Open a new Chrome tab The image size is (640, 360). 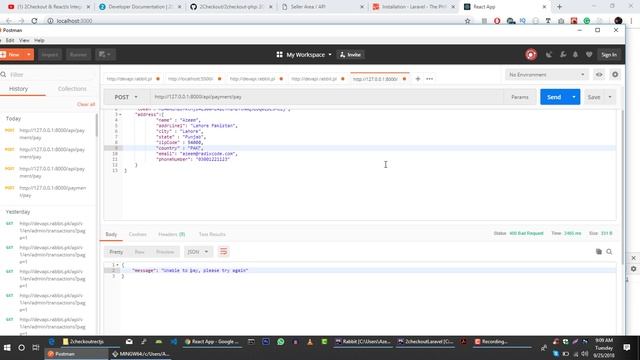[x=560, y=7]
